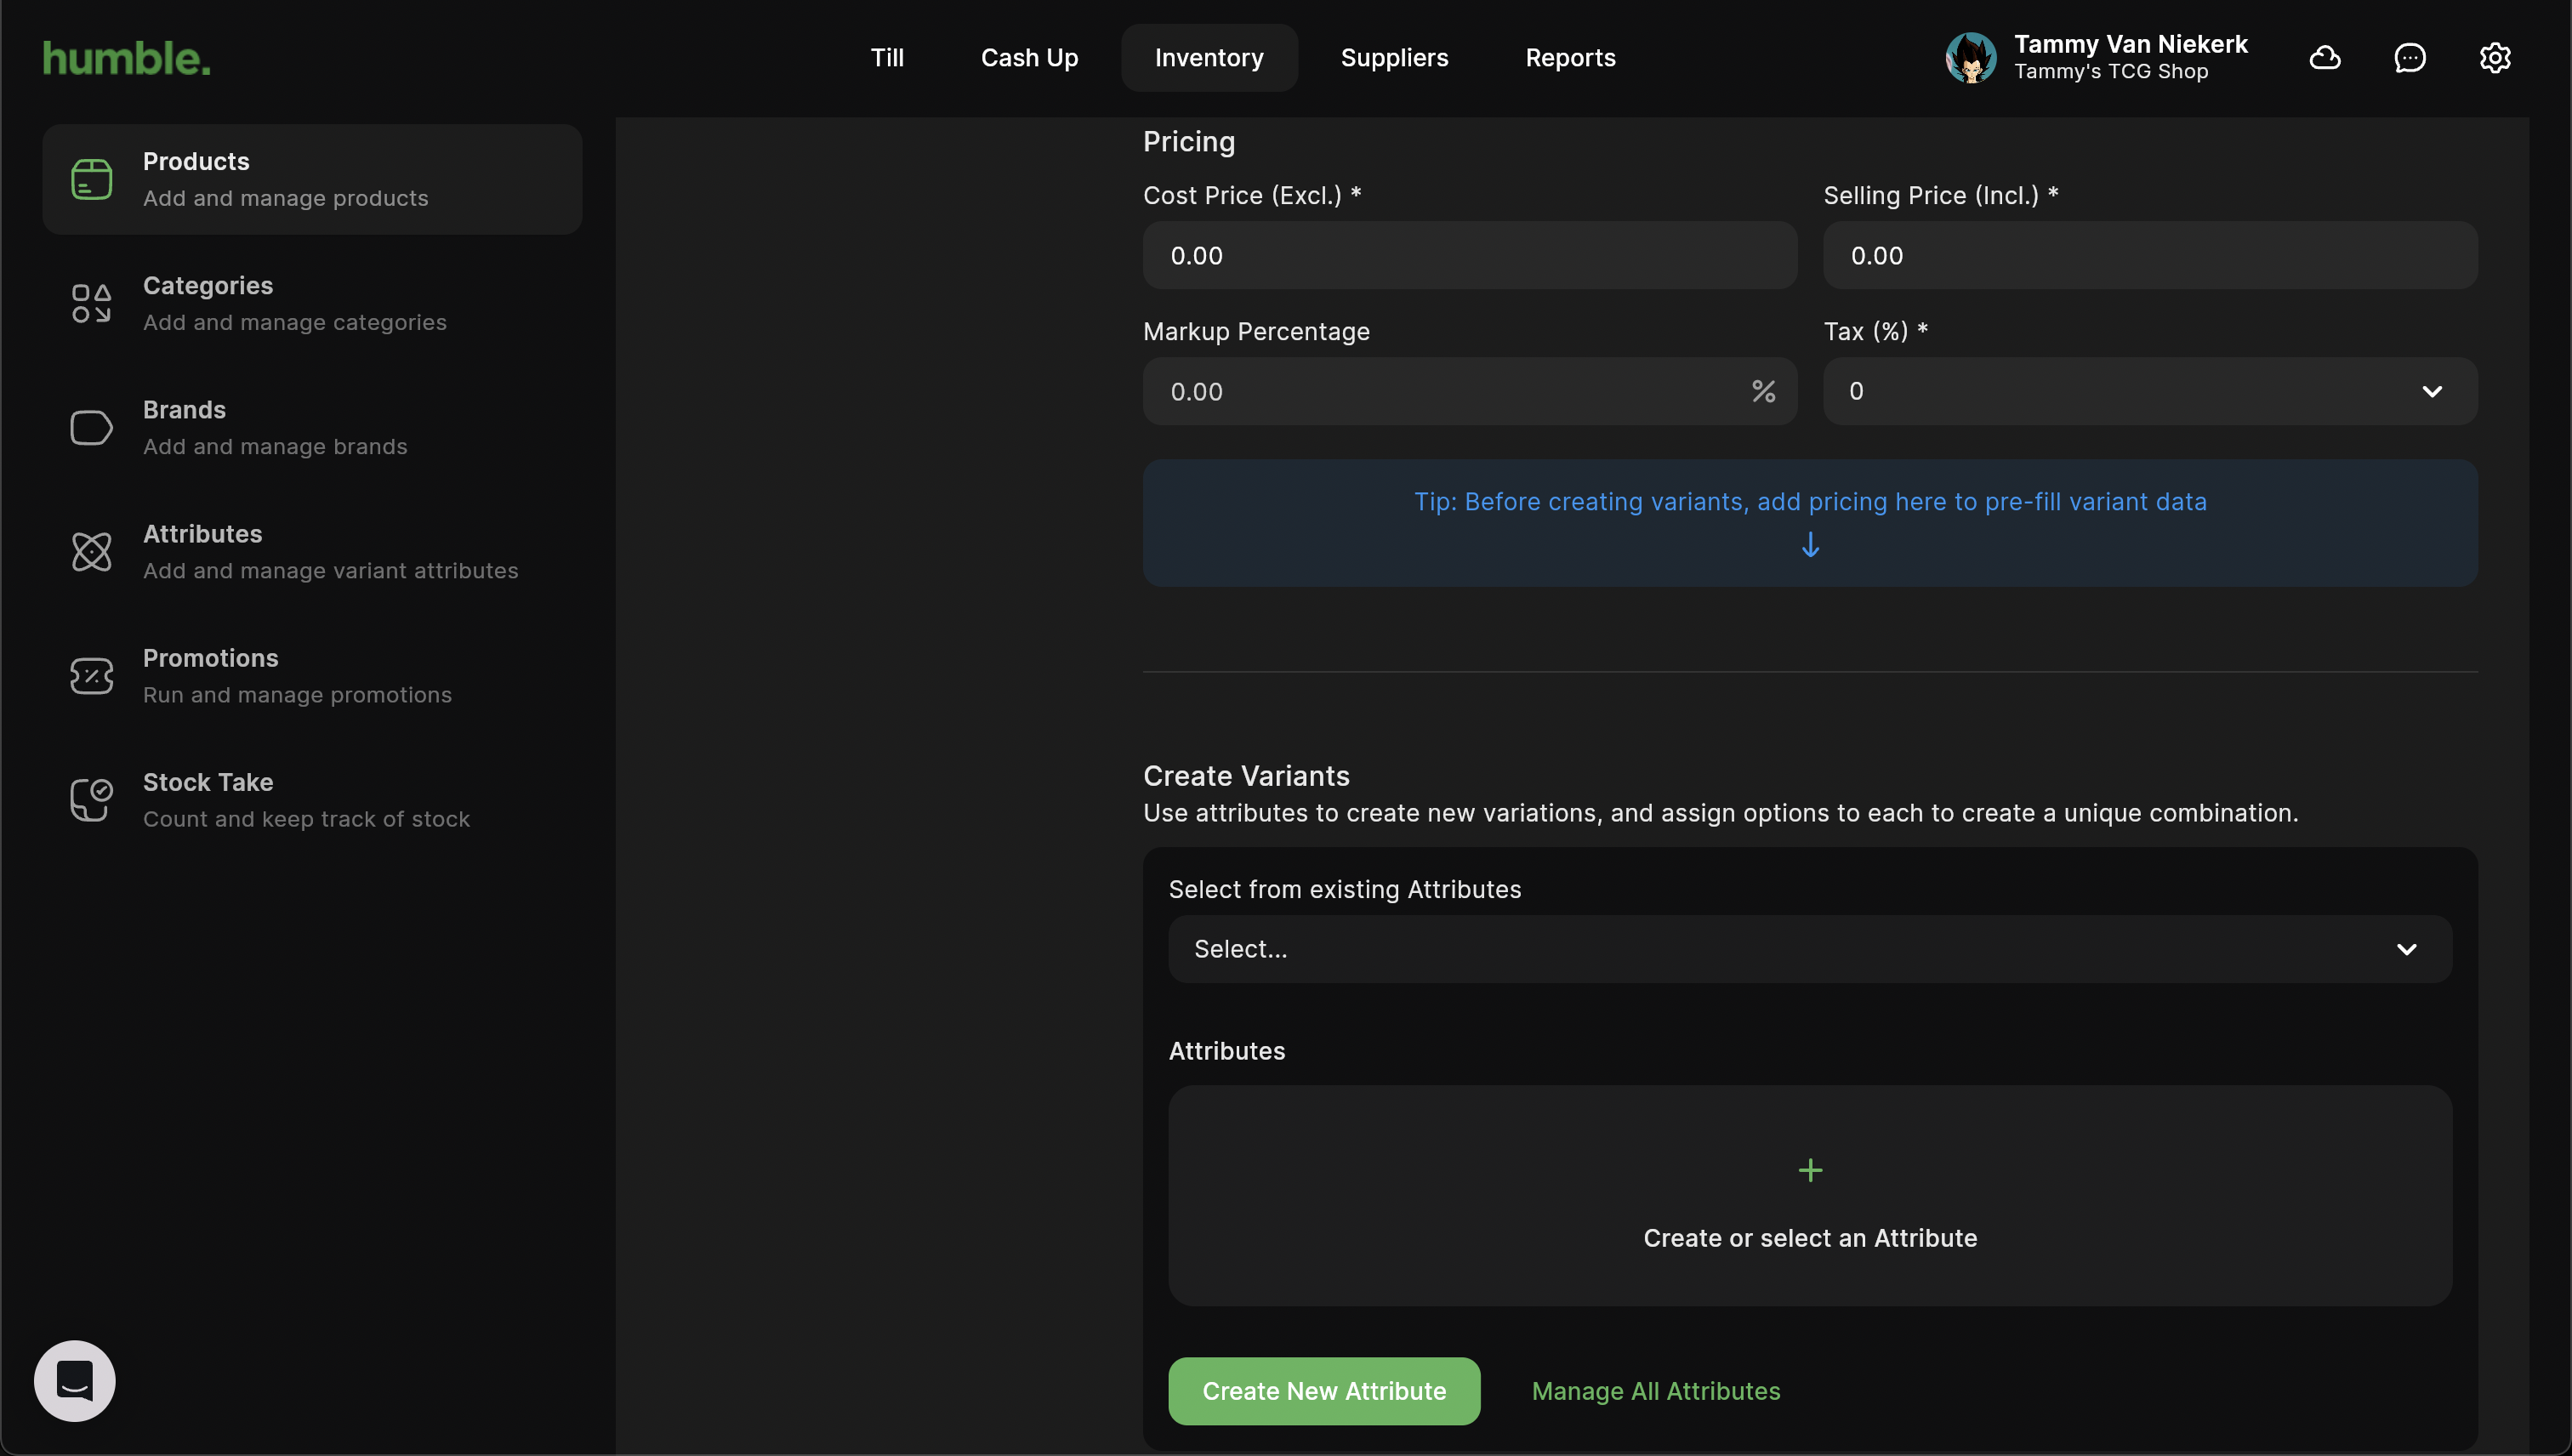Focus the Cost Price (Excl.) field
The width and height of the screenshot is (2572, 1456).
(1469, 256)
